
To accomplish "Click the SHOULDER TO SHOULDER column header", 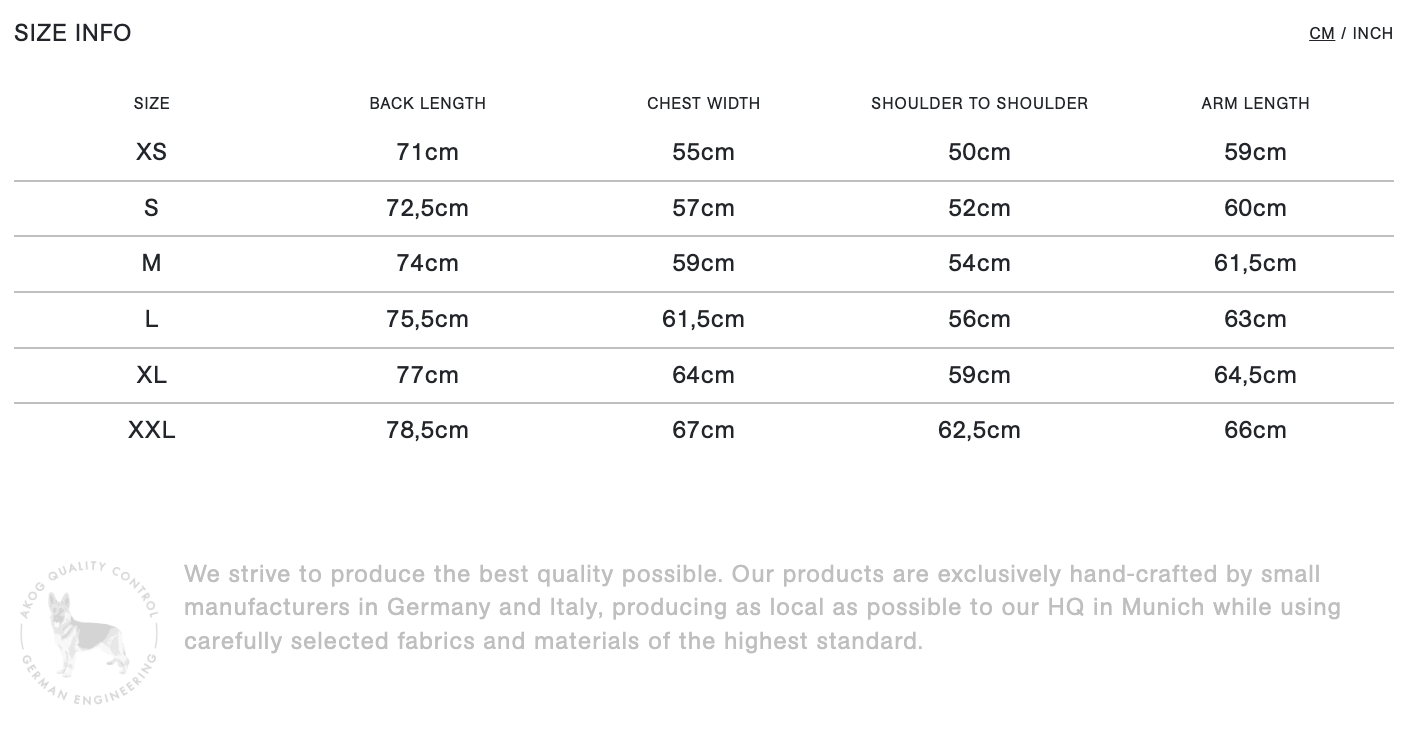I will [980, 103].
